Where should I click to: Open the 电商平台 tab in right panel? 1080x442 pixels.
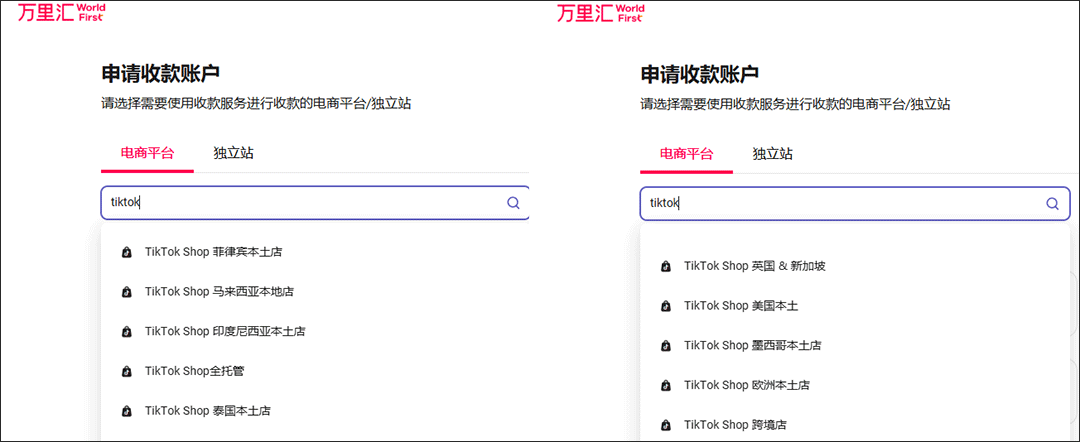click(687, 153)
